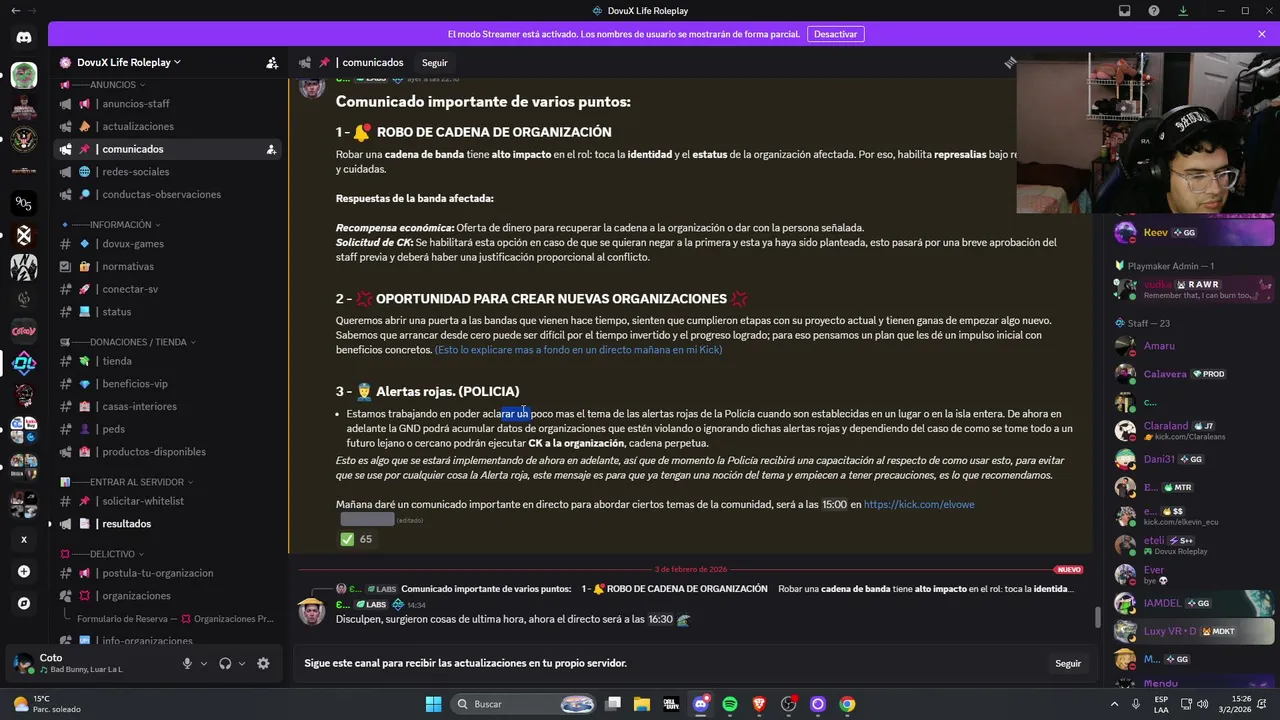This screenshot has width=1280, height=720.
Task: Open the actualizaciones channel
Action: pyautogui.click(x=167, y=126)
